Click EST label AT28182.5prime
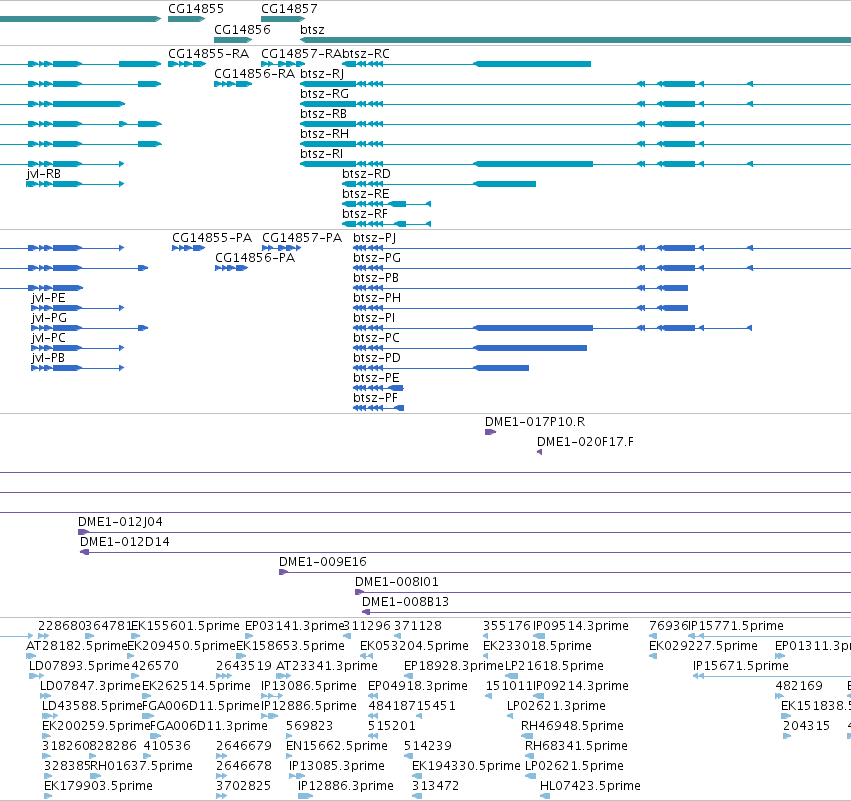This screenshot has height=801, width=851. [77, 647]
